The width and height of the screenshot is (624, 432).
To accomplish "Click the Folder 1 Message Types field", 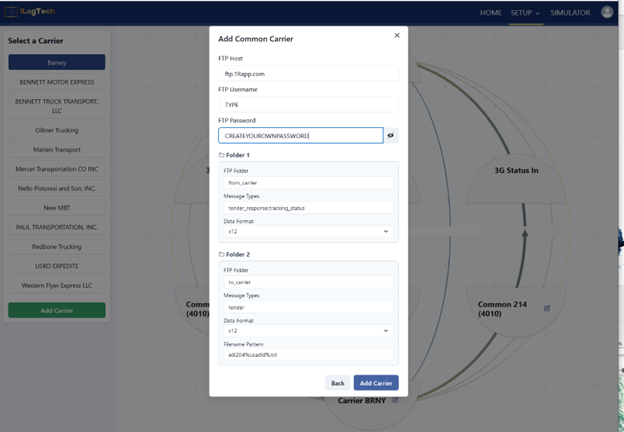I will (308, 207).
